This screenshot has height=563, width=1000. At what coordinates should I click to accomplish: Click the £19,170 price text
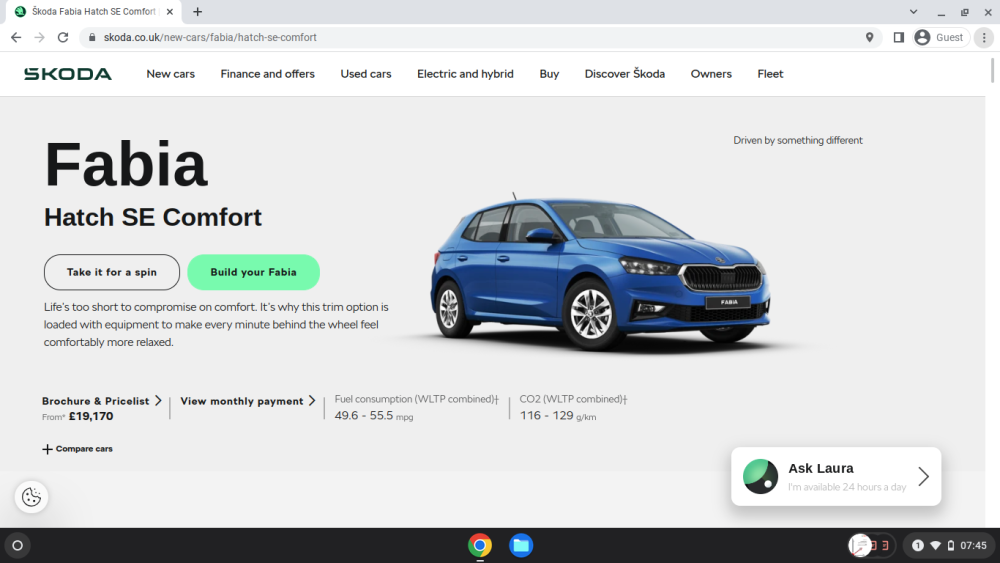pos(91,416)
